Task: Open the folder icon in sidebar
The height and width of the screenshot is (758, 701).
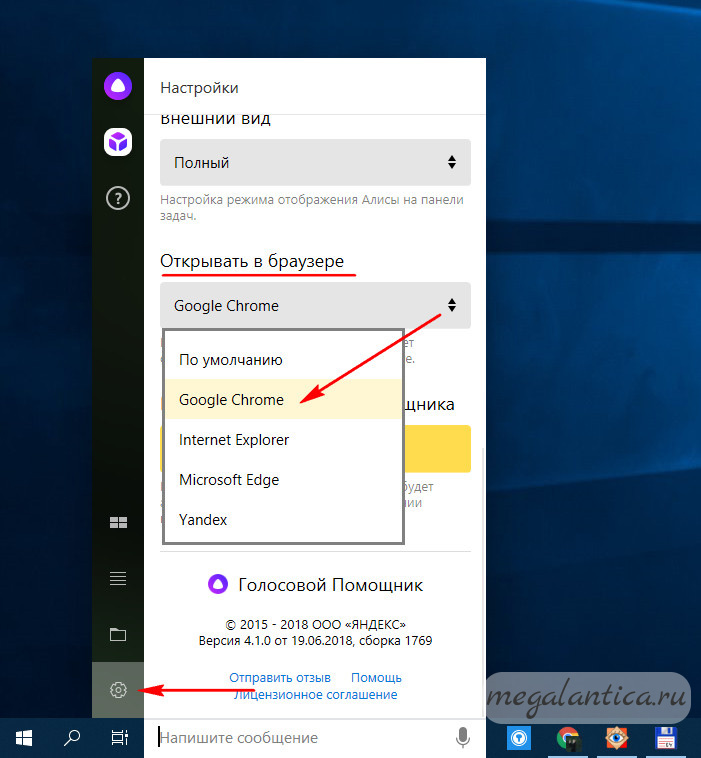Action: click(118, 634)
